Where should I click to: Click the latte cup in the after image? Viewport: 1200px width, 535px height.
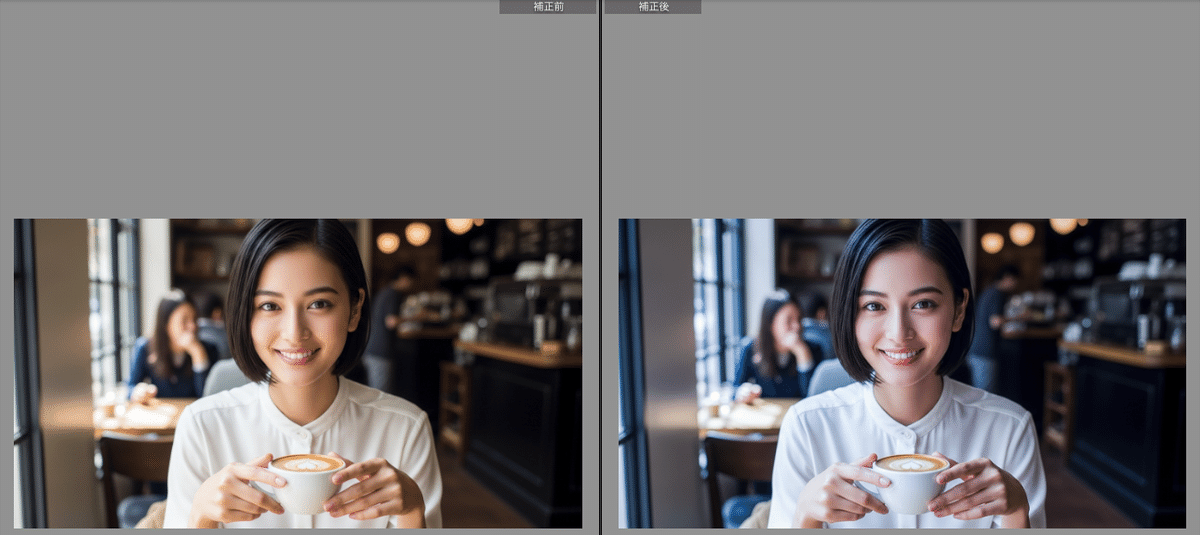911,482
